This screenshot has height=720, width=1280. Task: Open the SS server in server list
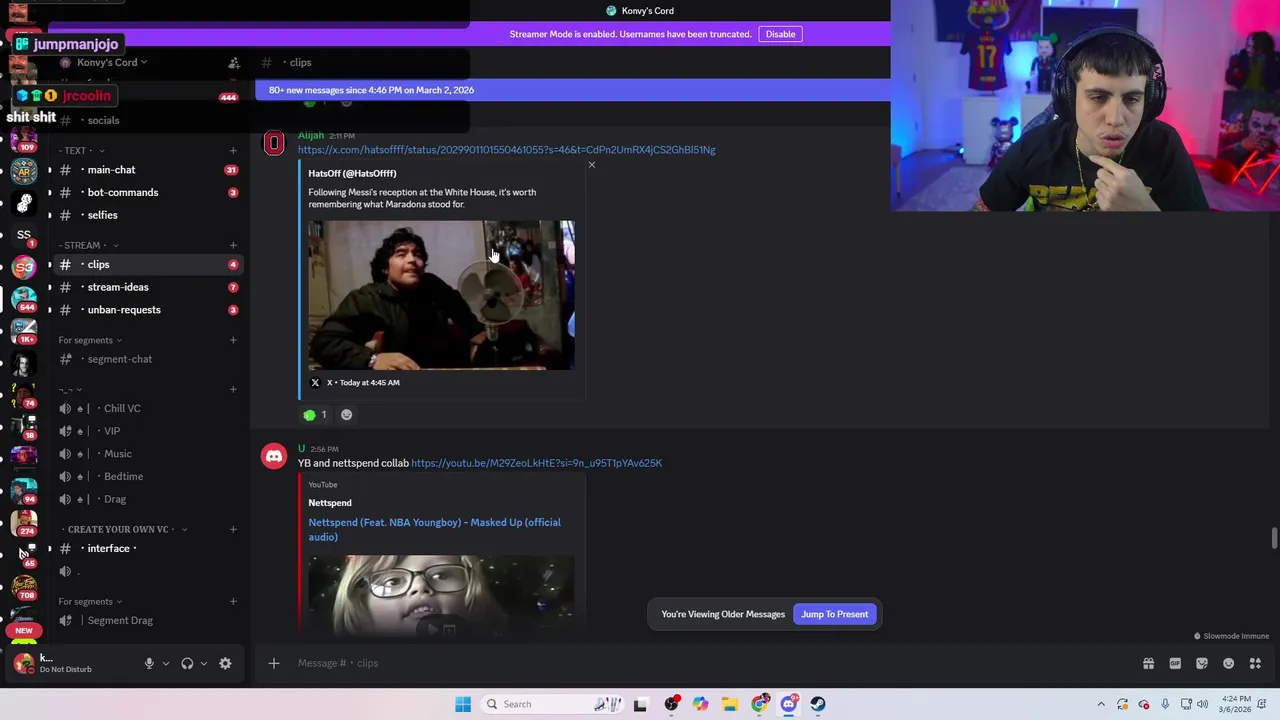(x=24, y=235)
